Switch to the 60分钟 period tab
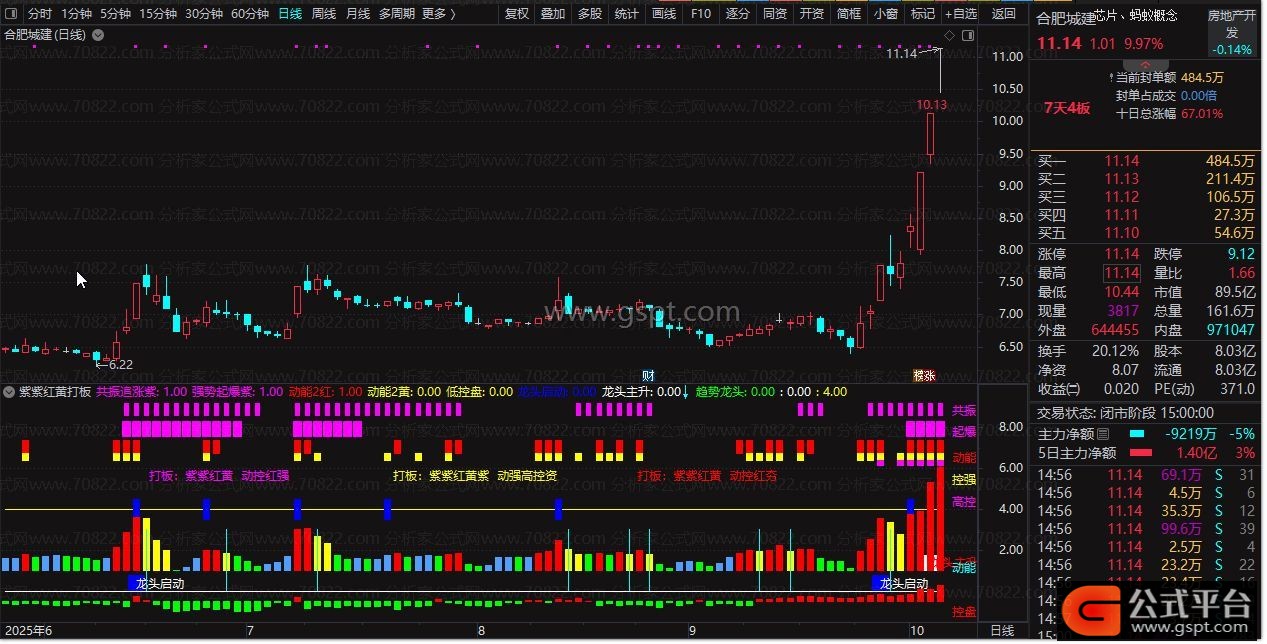Screen dimensions: 1267x644 [x=250, y=14]
